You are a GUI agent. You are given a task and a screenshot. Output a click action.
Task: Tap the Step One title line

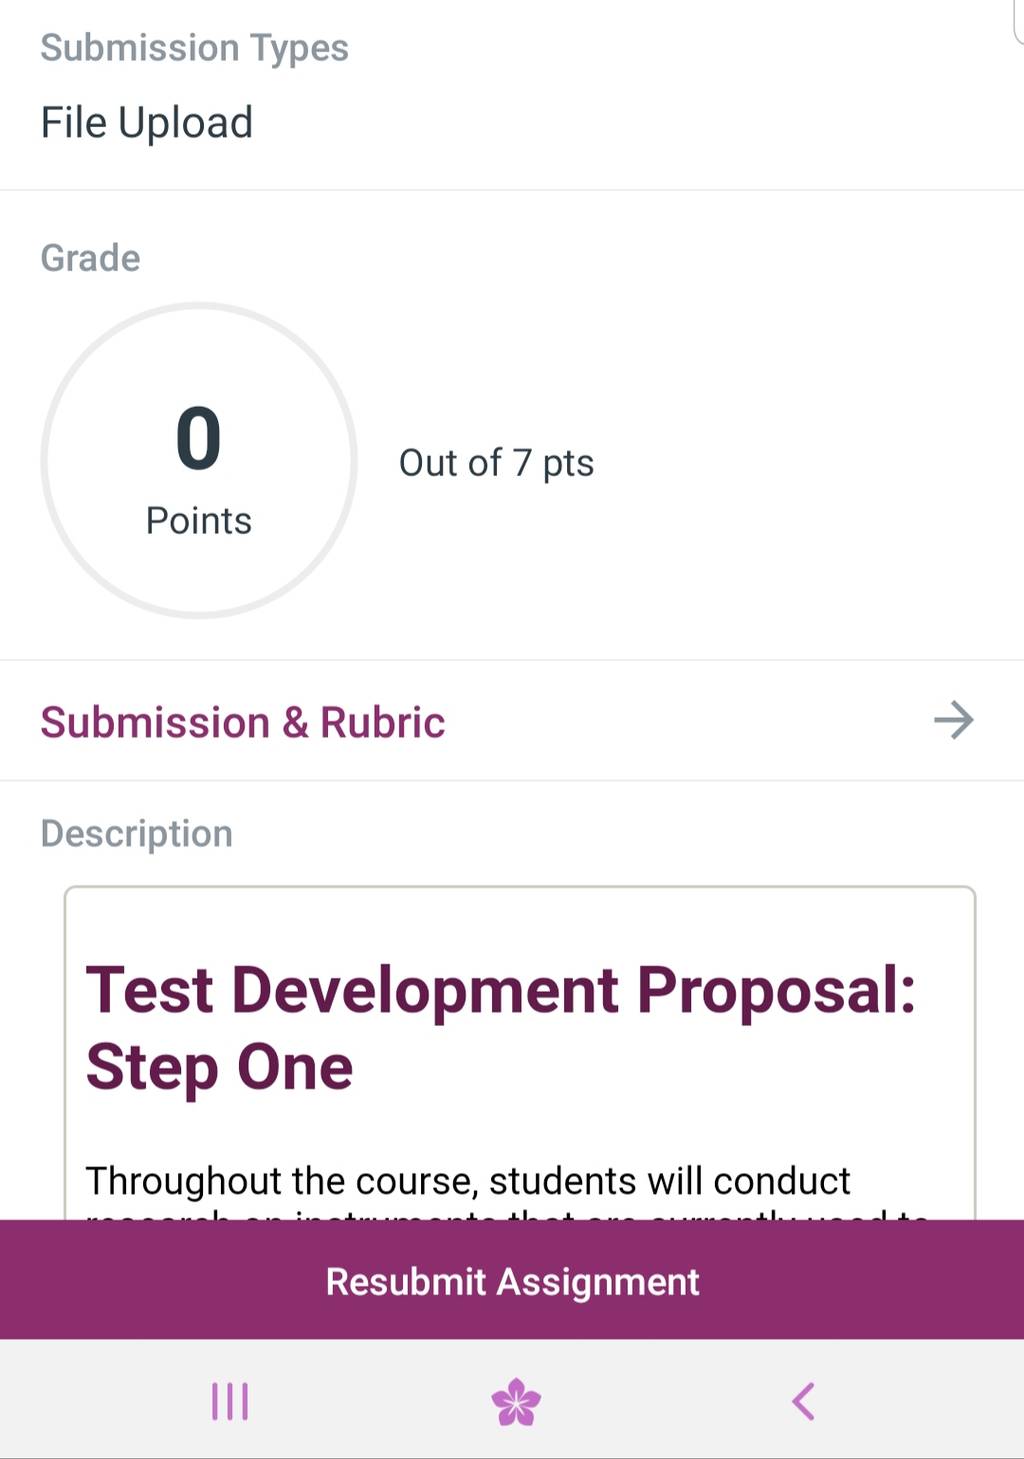pyautogui.click(x=219, y=1067)
